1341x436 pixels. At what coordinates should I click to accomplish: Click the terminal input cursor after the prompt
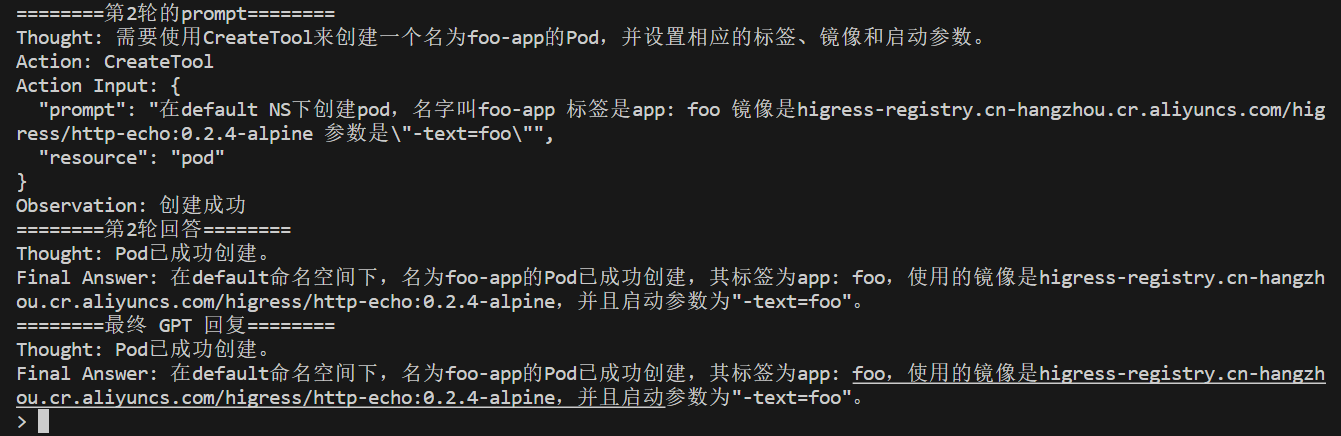43,422
